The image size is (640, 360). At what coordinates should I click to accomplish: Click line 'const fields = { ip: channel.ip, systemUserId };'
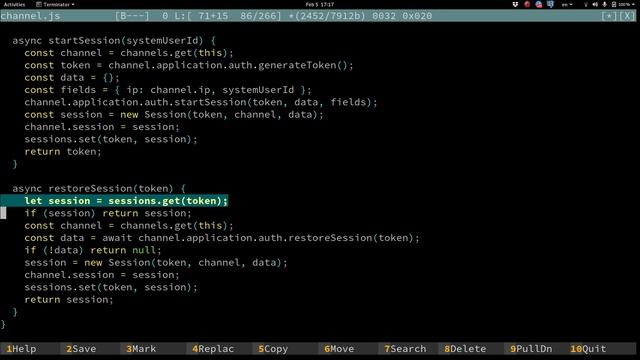pos(168,90)
